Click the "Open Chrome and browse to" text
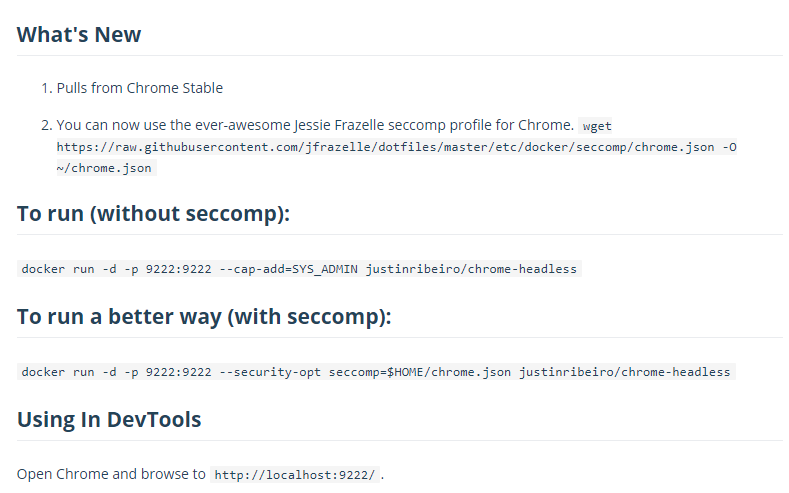Image resolution: width=789 pixels, height=493 pixels. [111, 474]
